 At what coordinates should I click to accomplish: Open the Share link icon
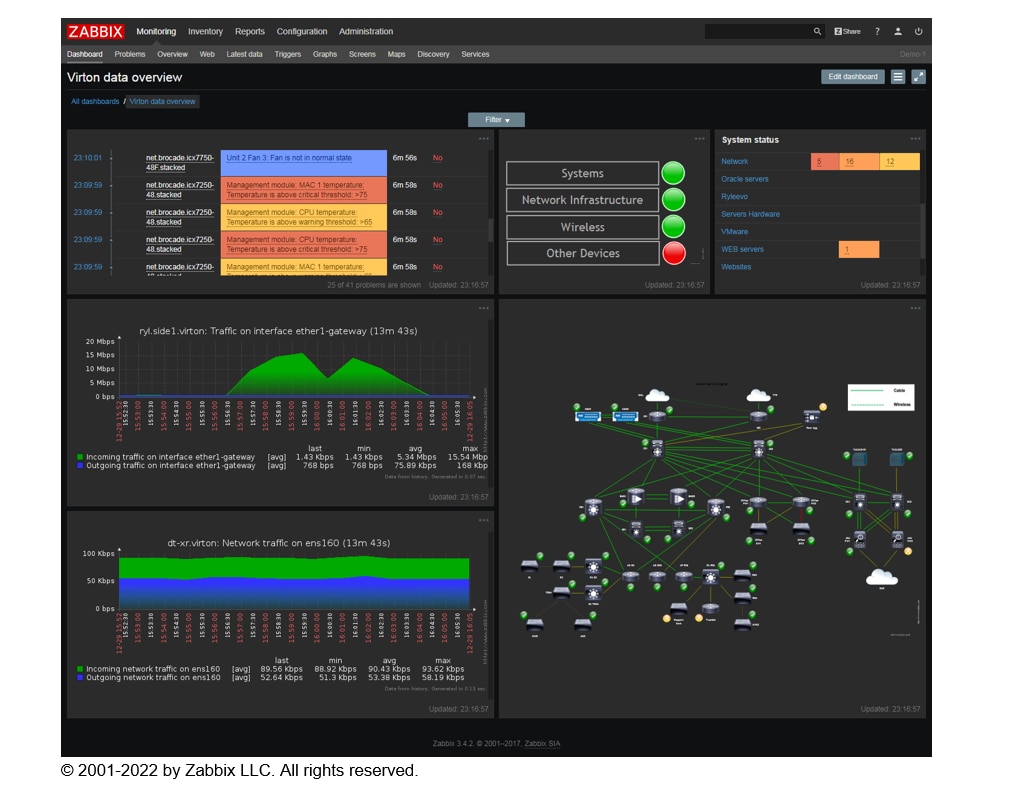[847, 31]
